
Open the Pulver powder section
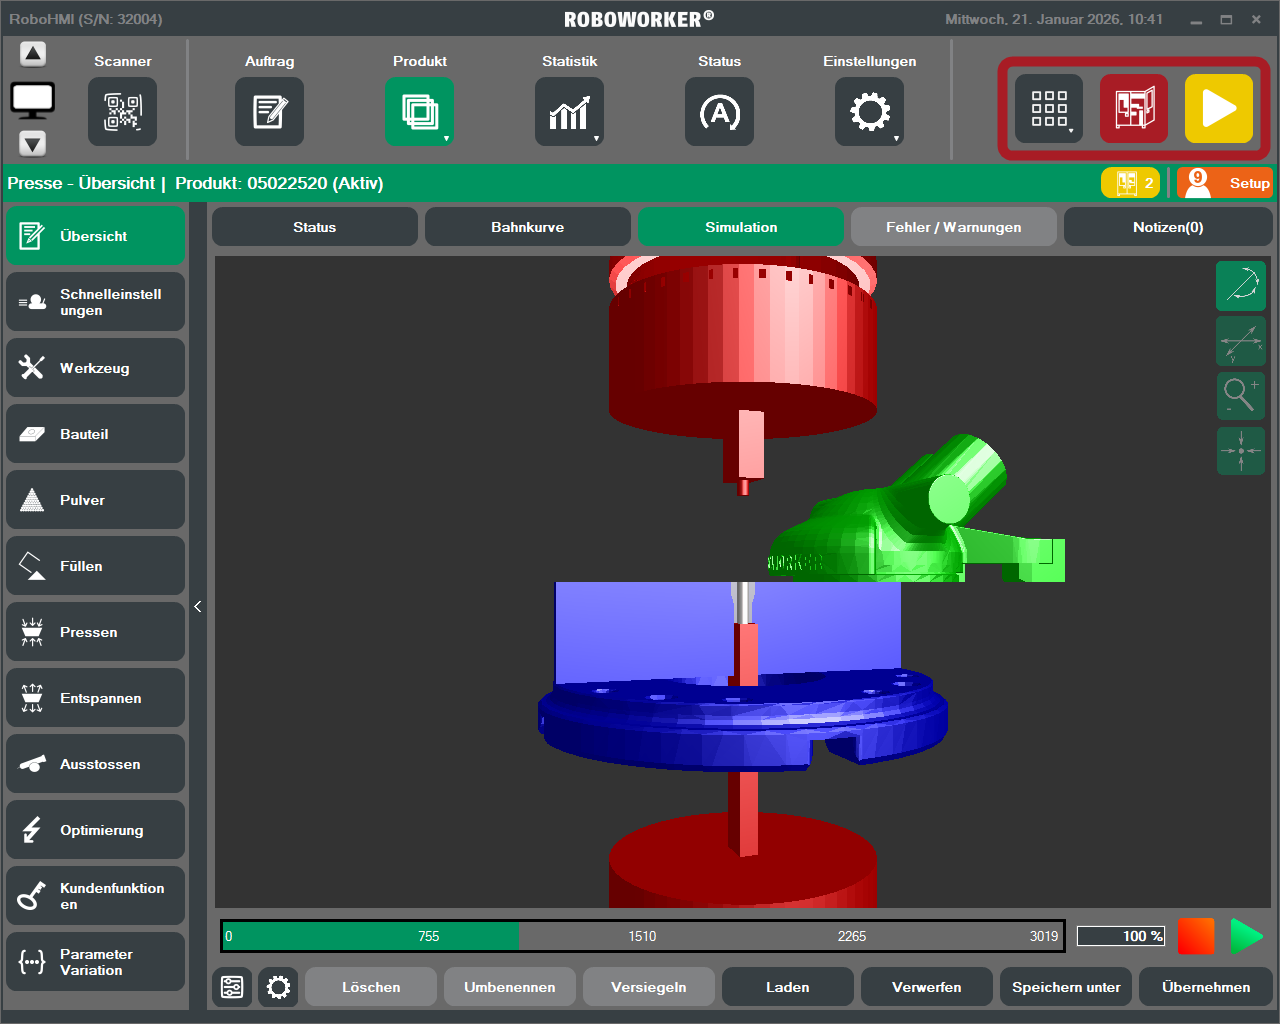[96, 500]
